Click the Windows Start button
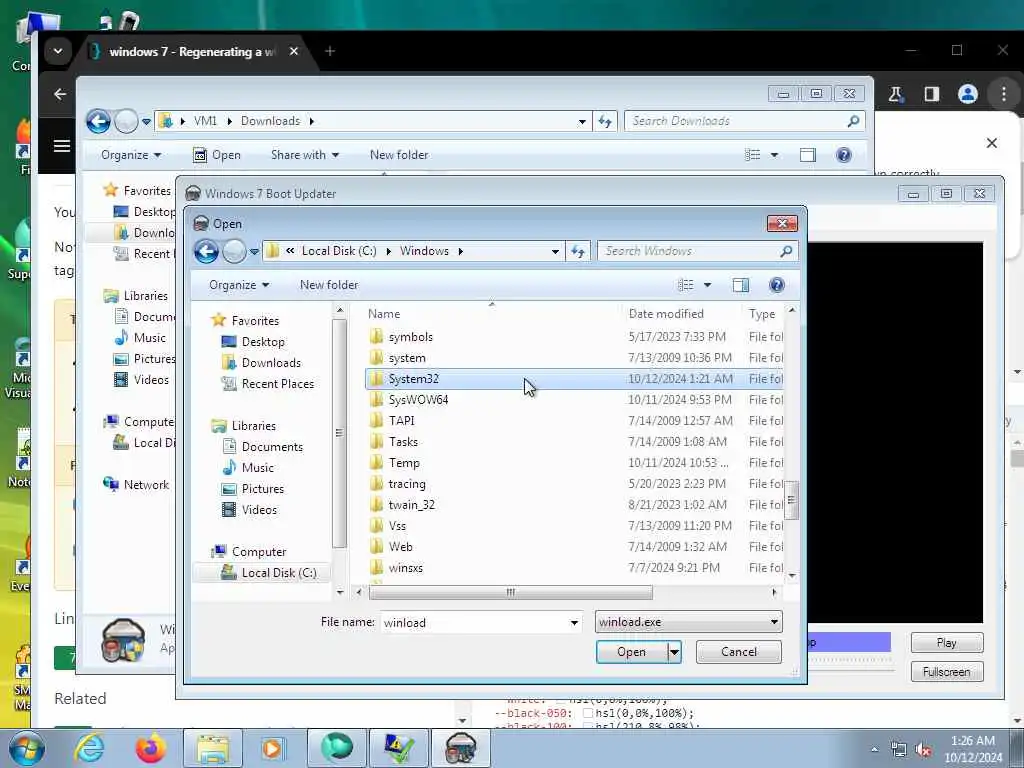The image size is (1024, 768). tap(25, 748)
